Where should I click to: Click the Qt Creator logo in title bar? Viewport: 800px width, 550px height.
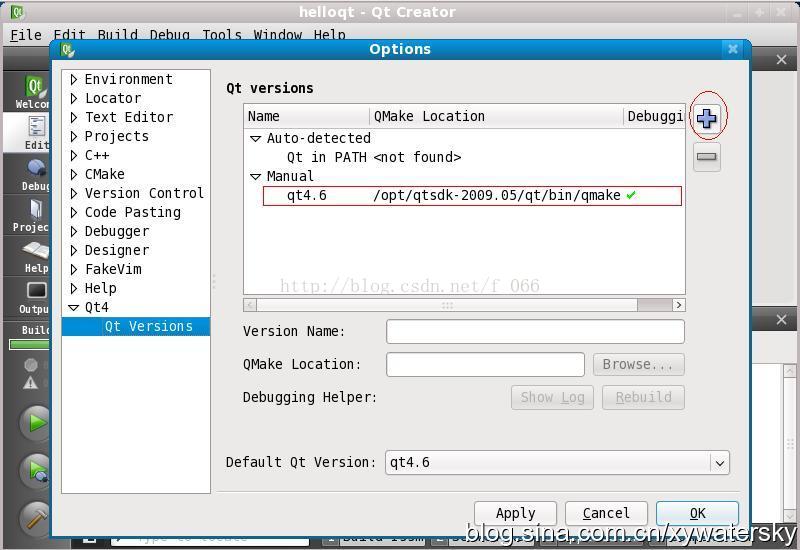coord(17,12)
